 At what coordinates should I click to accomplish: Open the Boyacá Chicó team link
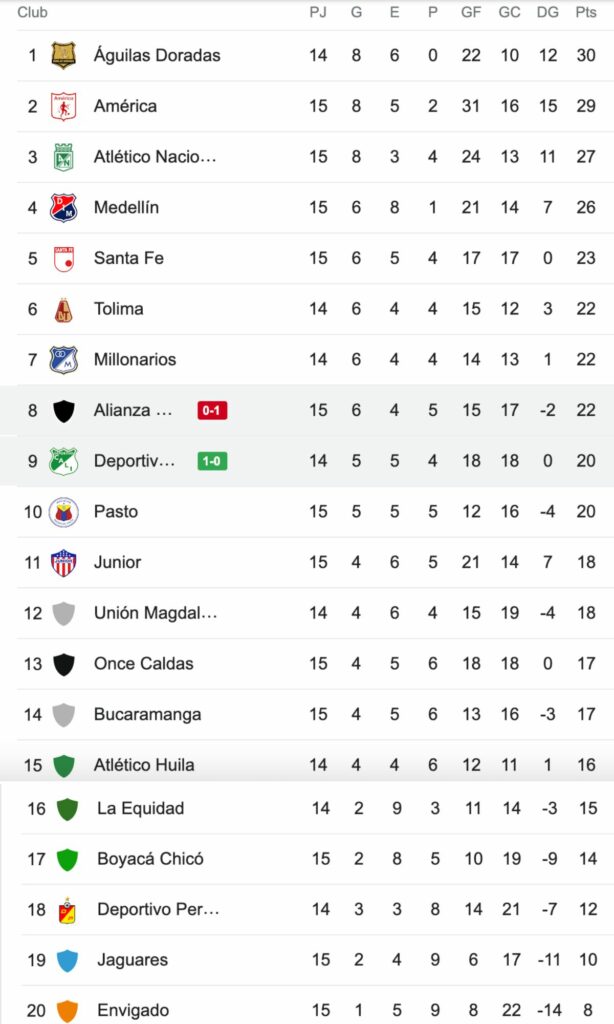click(x=150, y=858)
